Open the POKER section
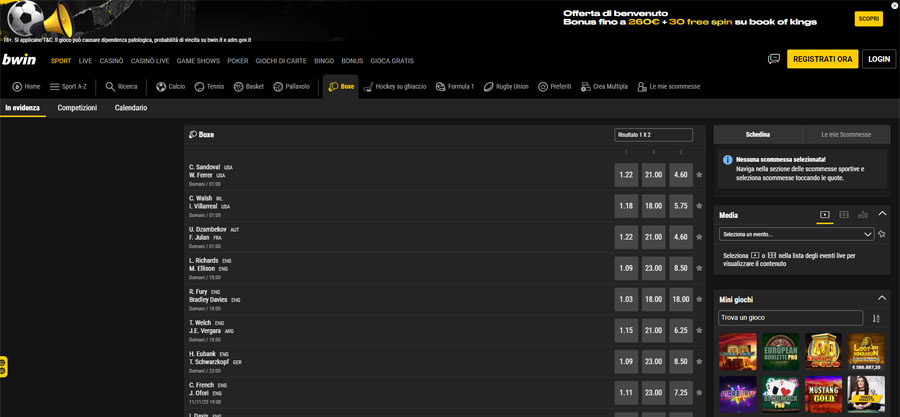 238,61
